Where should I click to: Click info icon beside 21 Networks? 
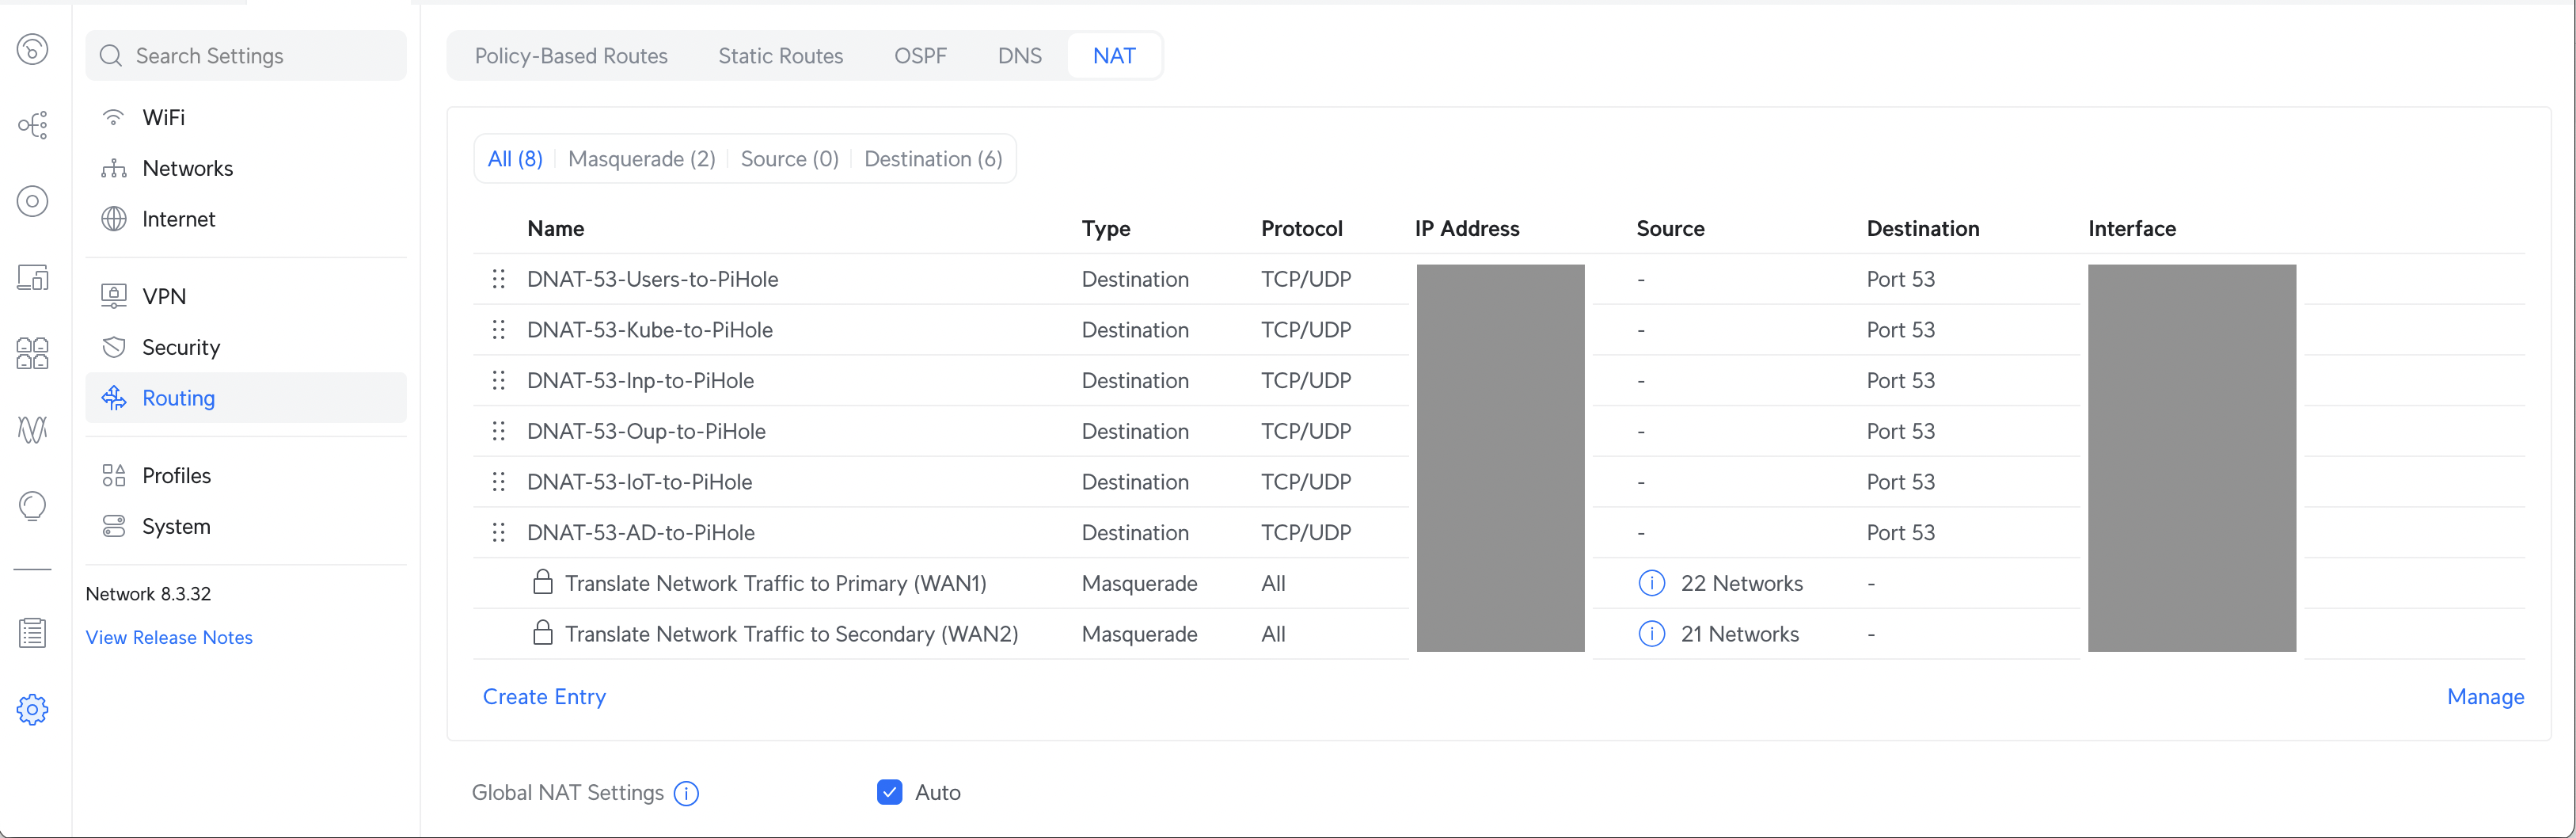1652,634
